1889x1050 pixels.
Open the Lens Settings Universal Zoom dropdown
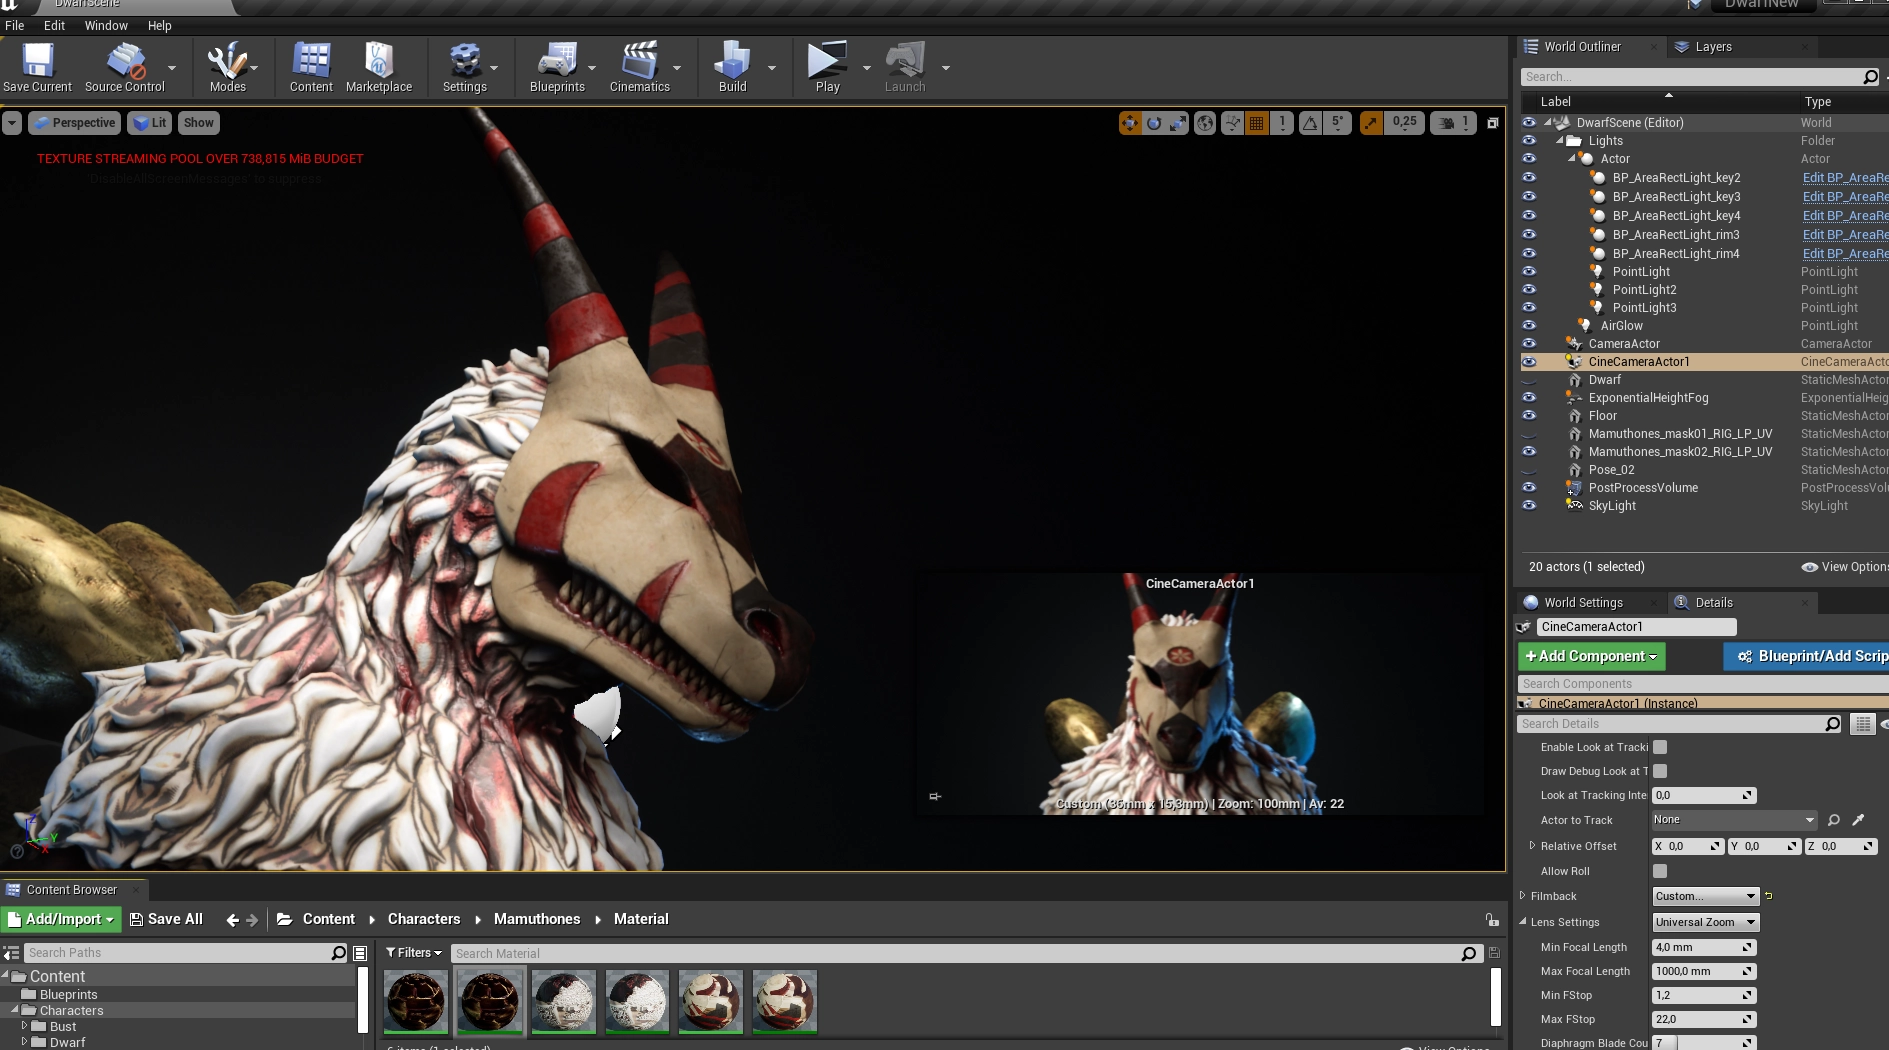(x=1705, y=922)
